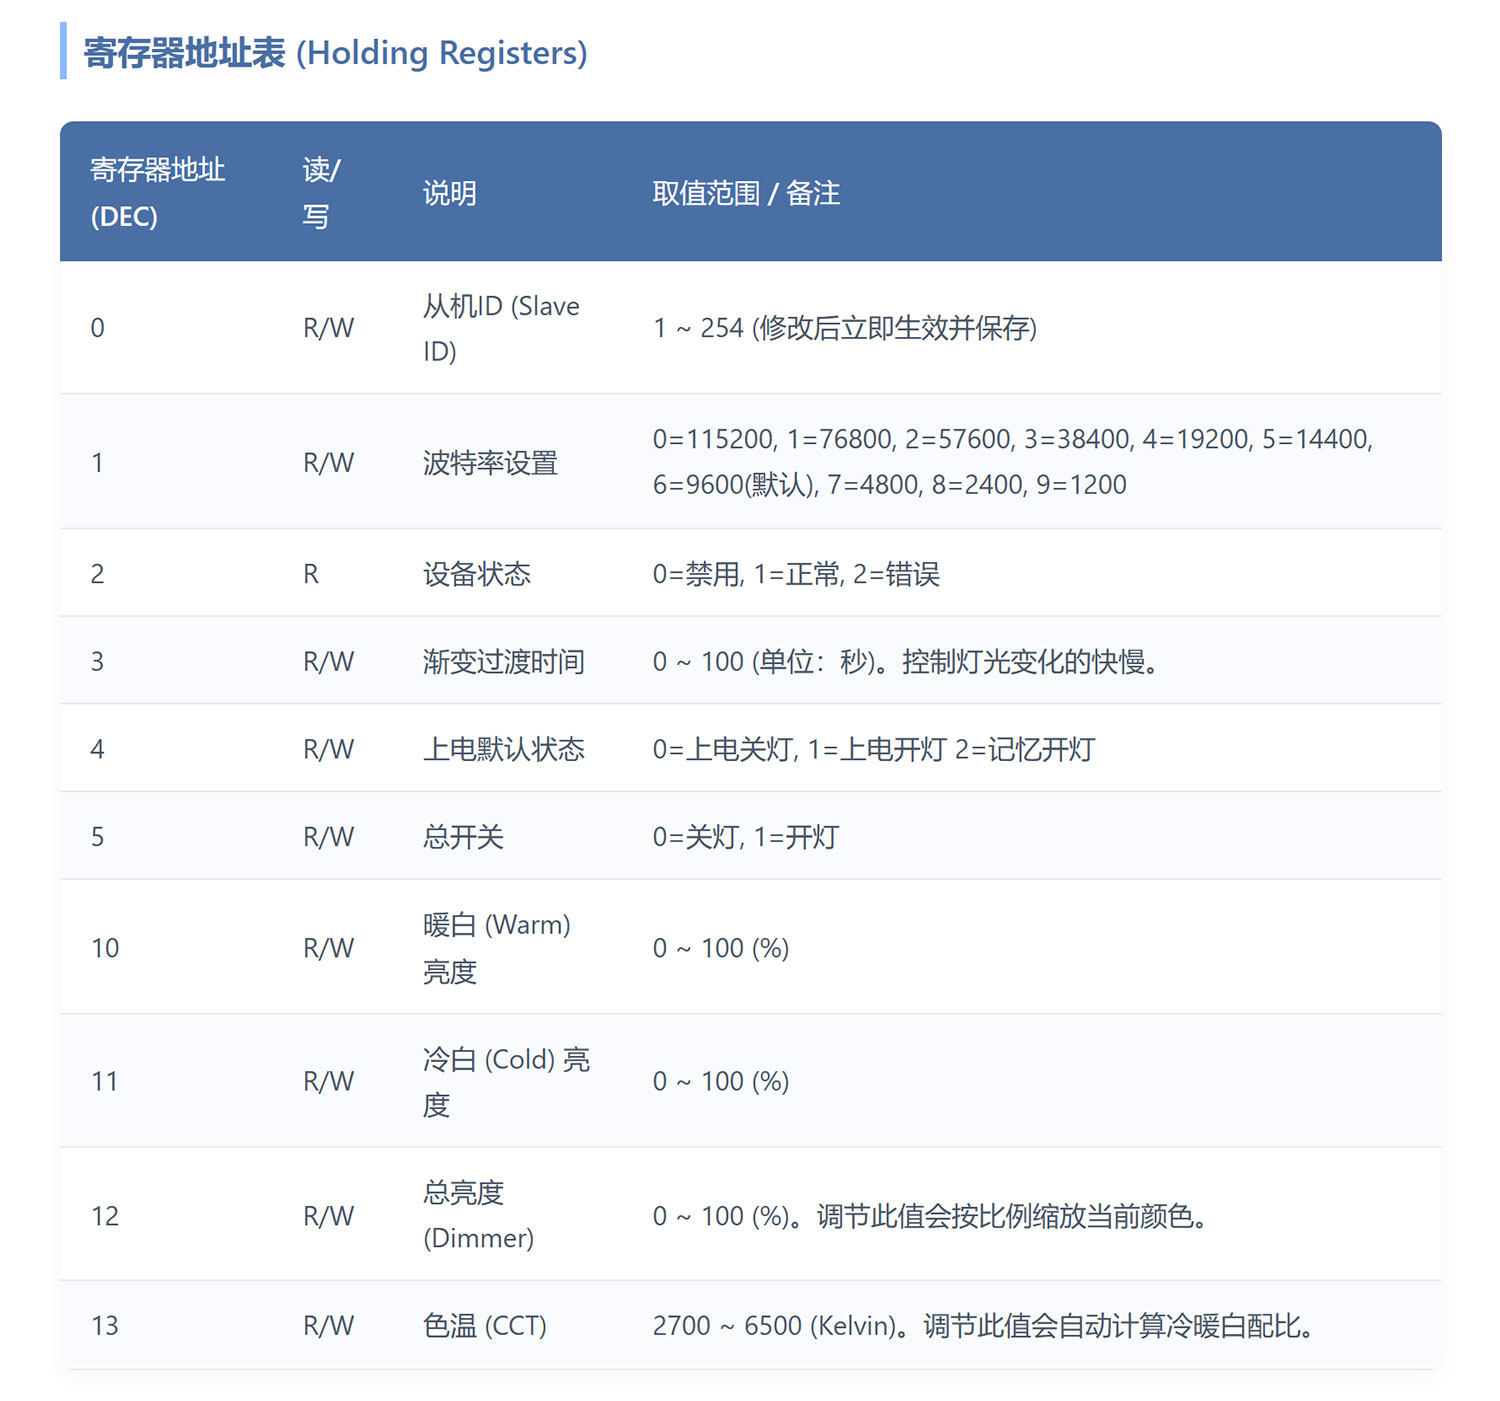Click the 渐变过渡时间 description cell
Viewport: 1500px width, 1401px height.
click(x=503, y=662)
